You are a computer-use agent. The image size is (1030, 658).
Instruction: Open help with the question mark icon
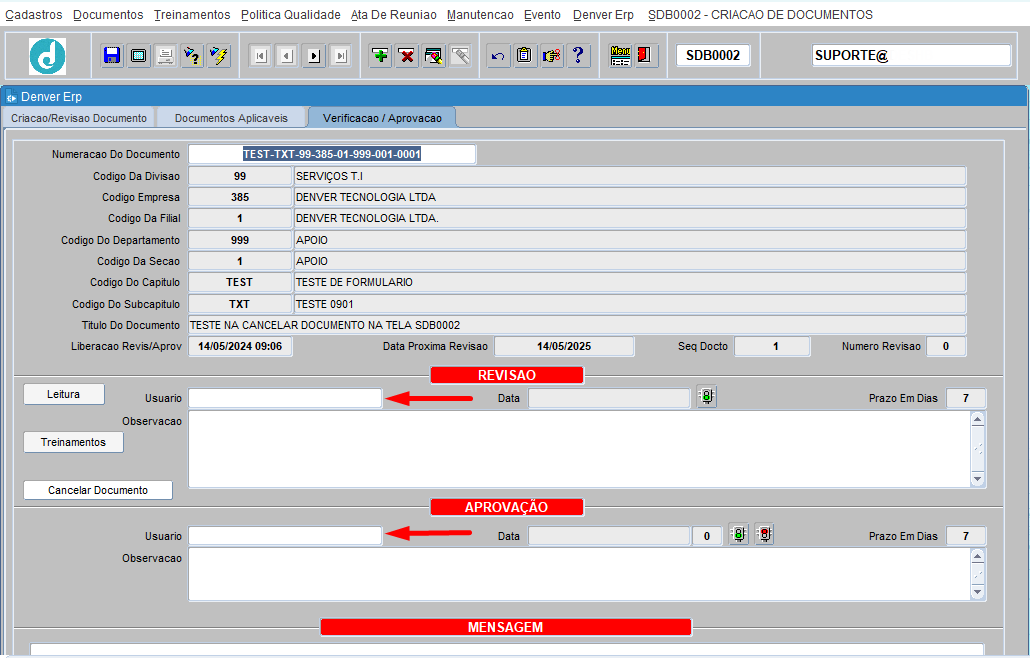click(x=578, y=56)
